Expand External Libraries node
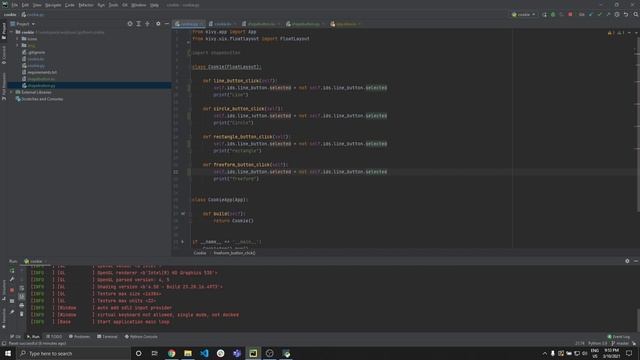Viewport: 640px width, 360px height. click(x=12, y=92)
